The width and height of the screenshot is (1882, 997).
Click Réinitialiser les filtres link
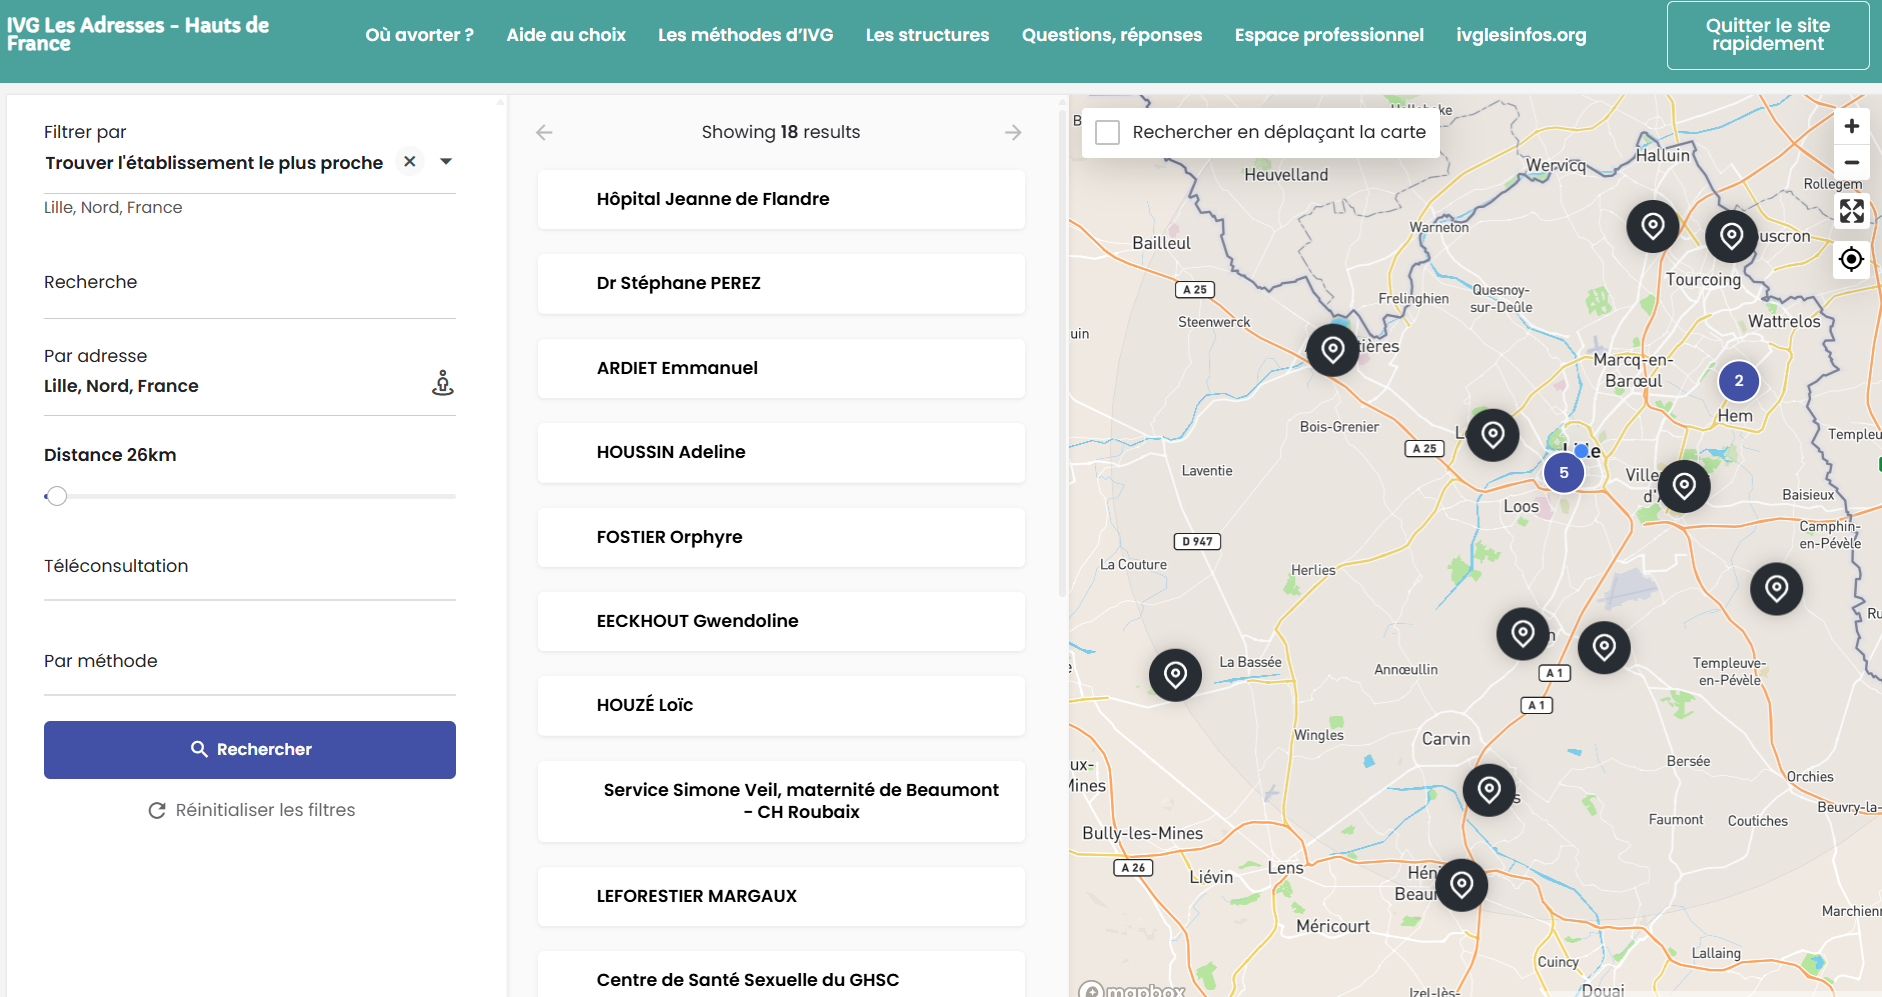[251, 810]
